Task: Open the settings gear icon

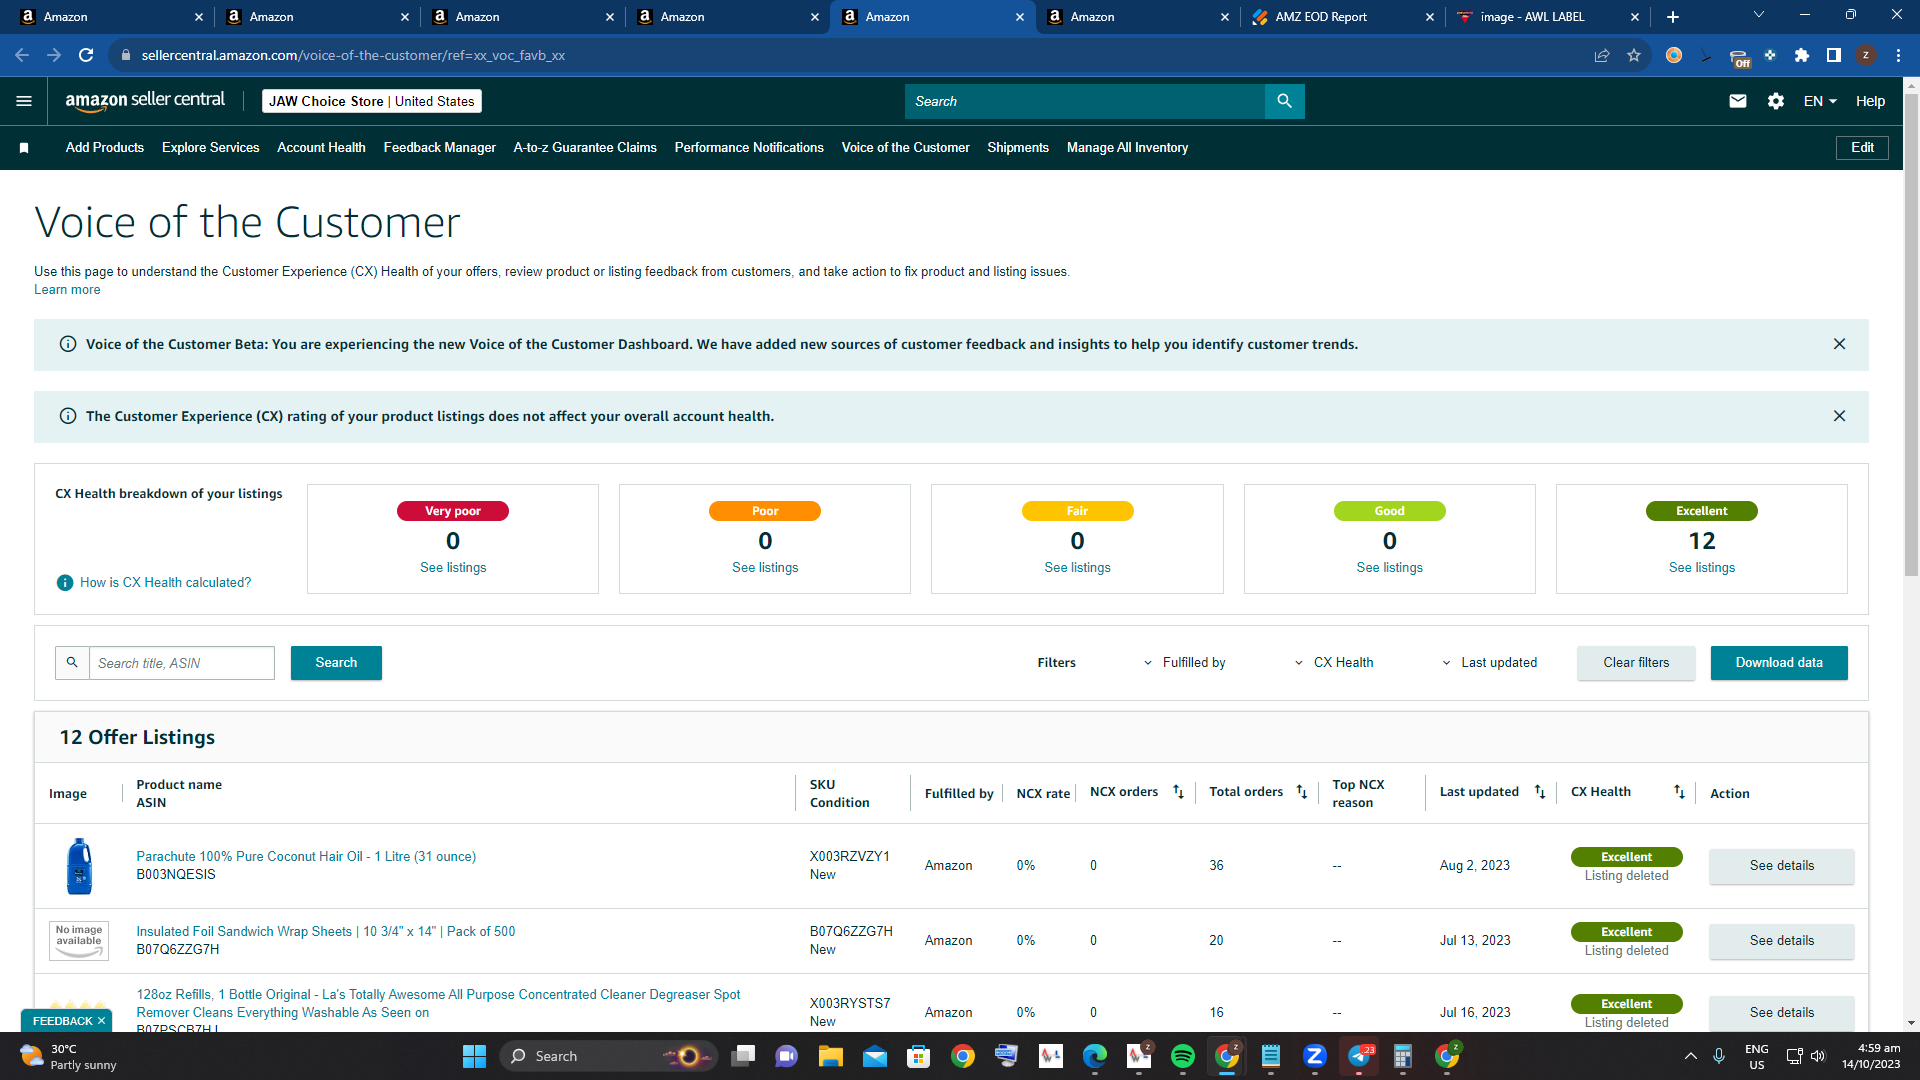Action: point(1776,101)
